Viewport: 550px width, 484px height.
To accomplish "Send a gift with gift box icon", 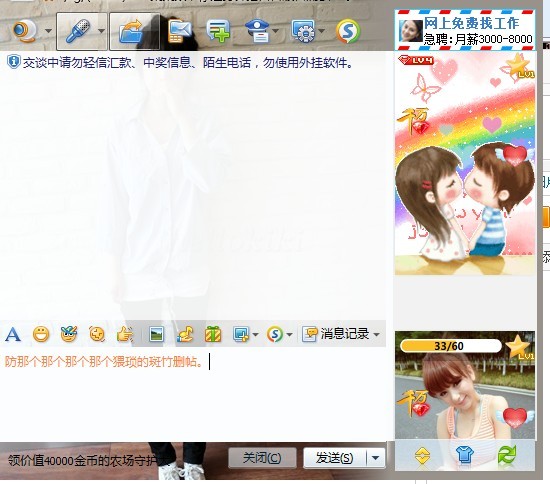I will (213, 334).
